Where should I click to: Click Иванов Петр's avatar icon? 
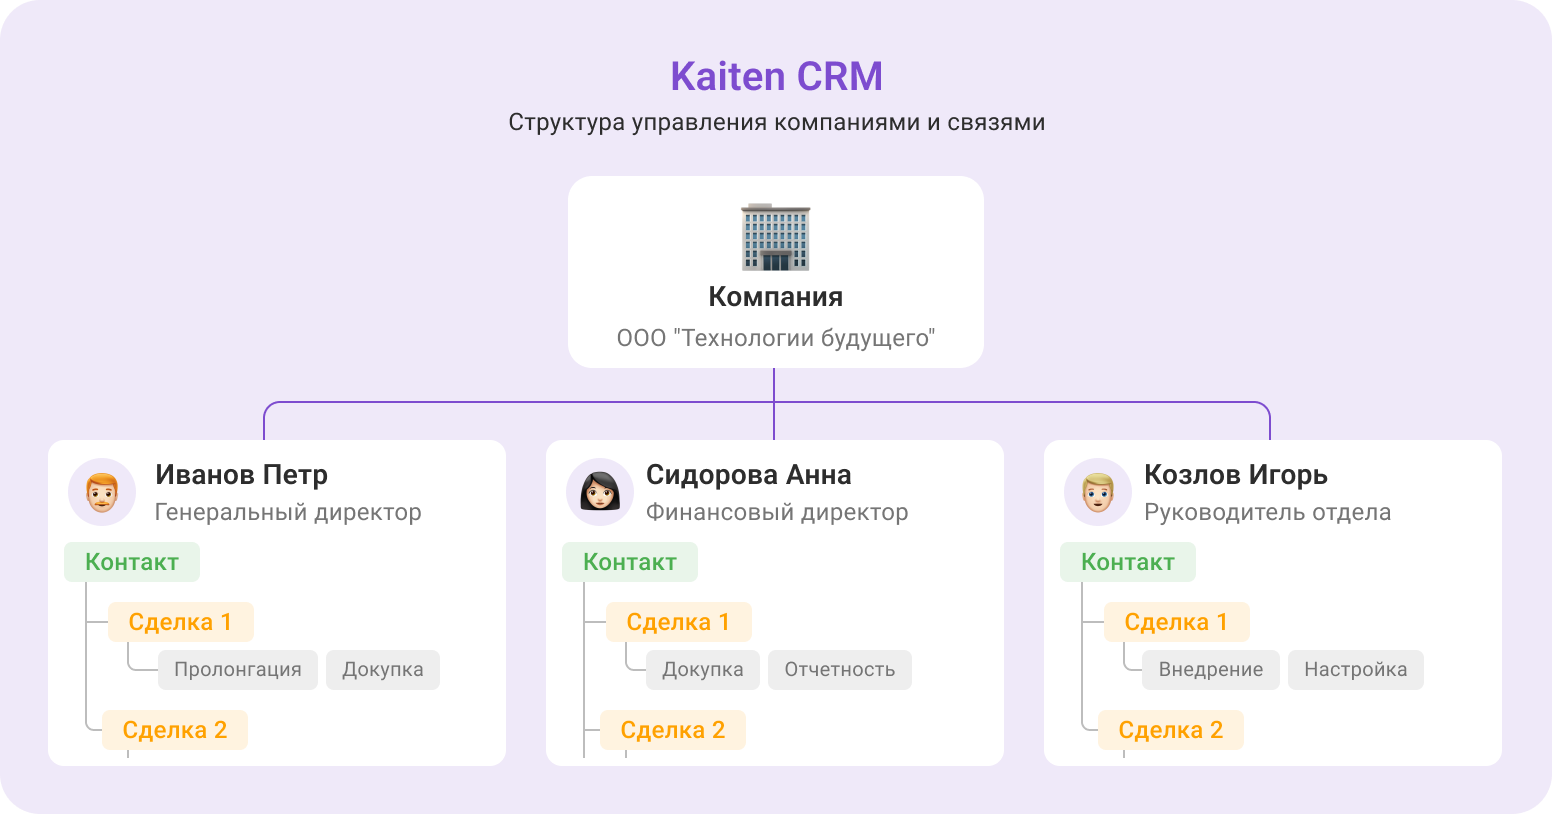point(101,491)
